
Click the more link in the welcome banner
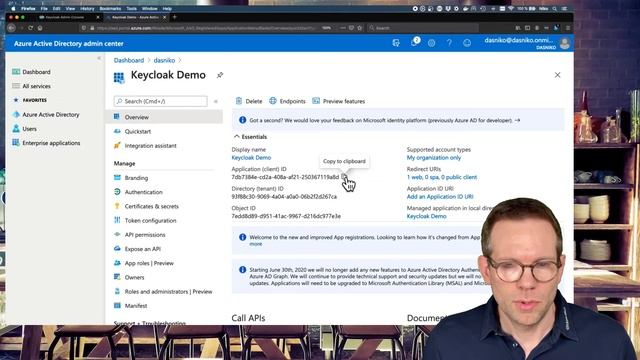[256, 244]
